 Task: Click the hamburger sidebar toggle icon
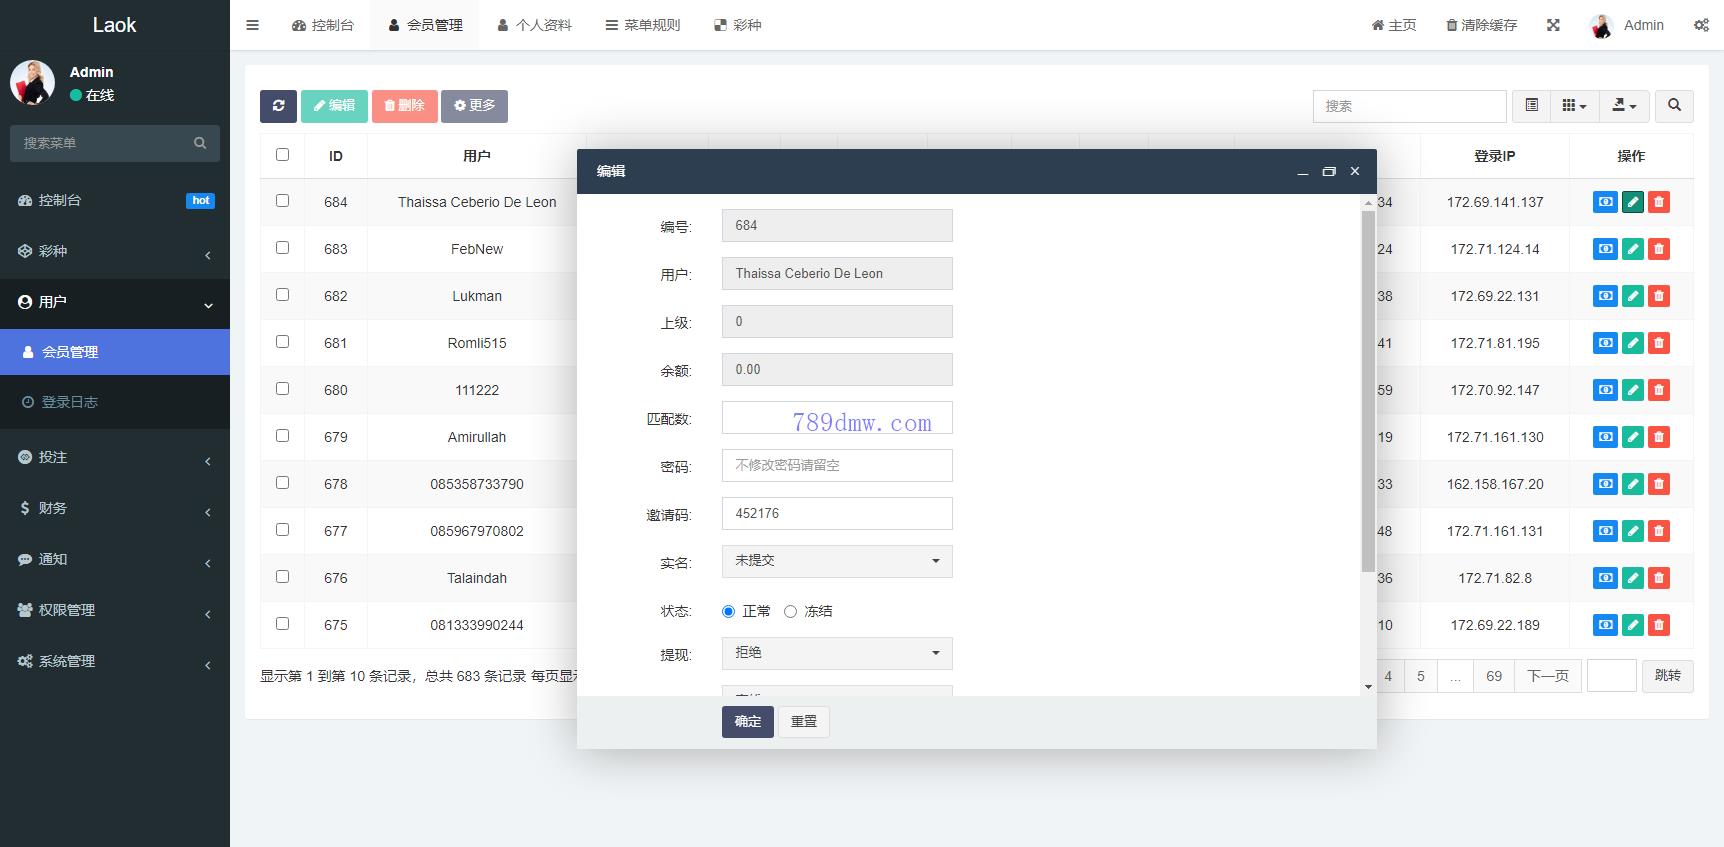click(252, 25)
